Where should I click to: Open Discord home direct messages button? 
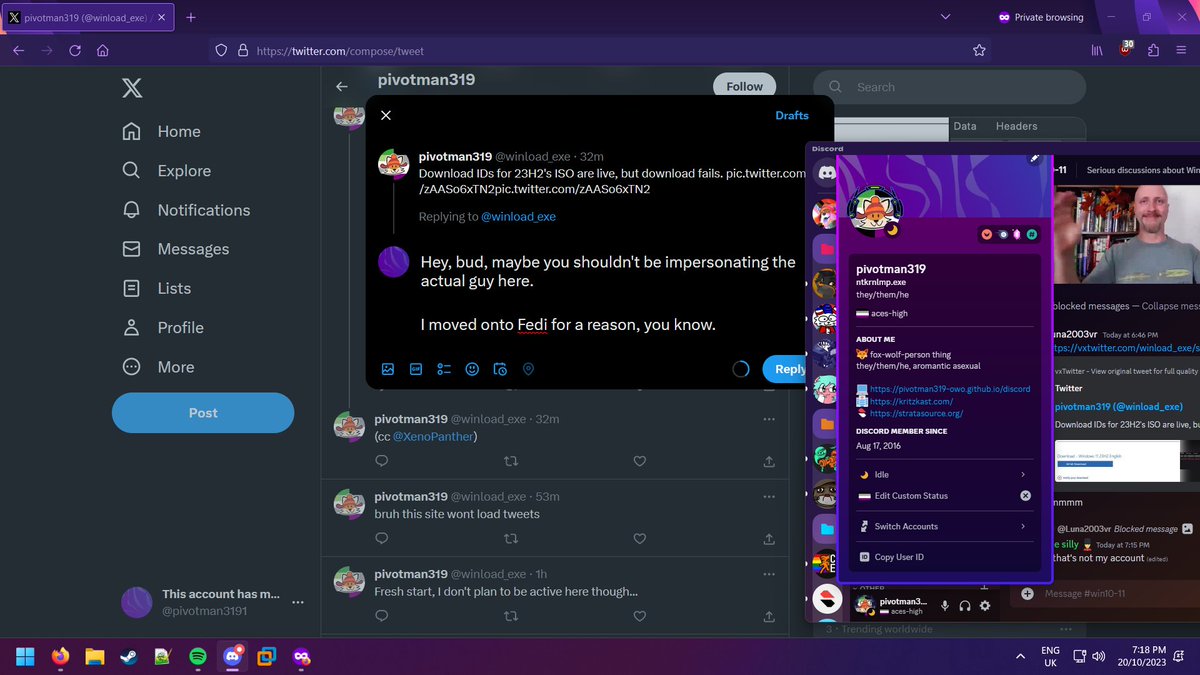pos(826,172)
